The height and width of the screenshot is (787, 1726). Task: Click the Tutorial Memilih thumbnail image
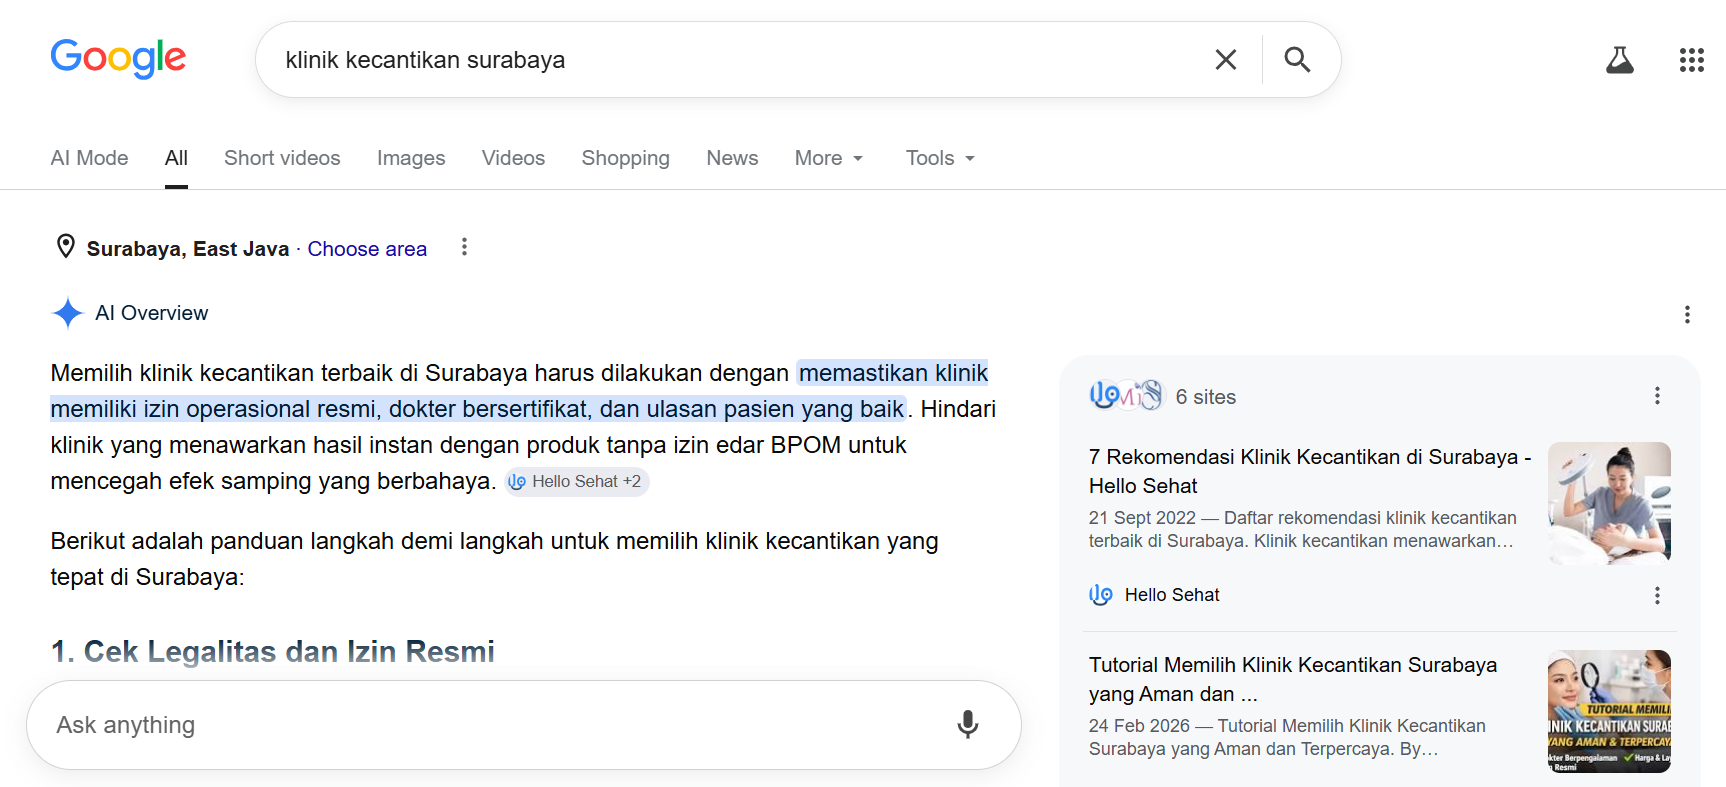1609,711
